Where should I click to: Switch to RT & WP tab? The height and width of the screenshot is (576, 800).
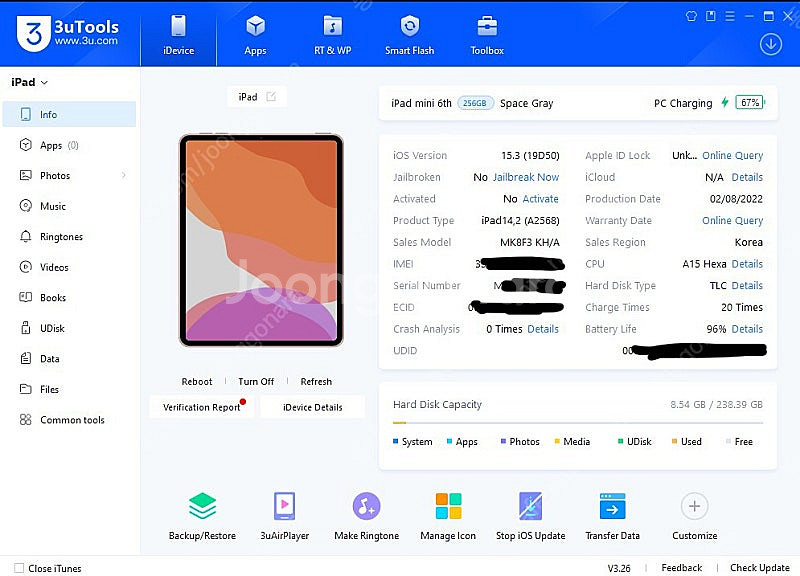pos(333,35)
